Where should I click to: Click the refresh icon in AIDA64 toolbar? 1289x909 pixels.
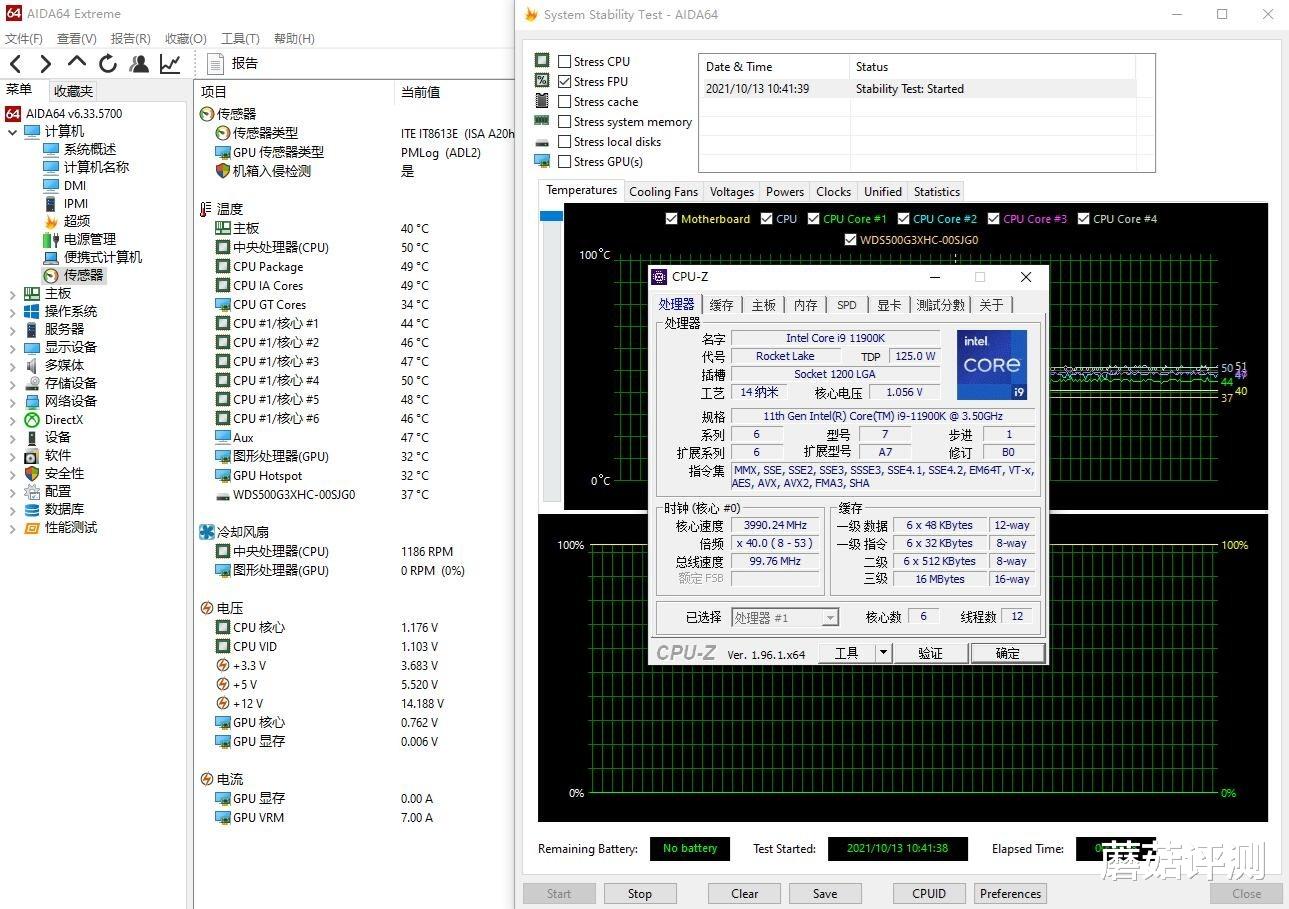tap(108, 62)
